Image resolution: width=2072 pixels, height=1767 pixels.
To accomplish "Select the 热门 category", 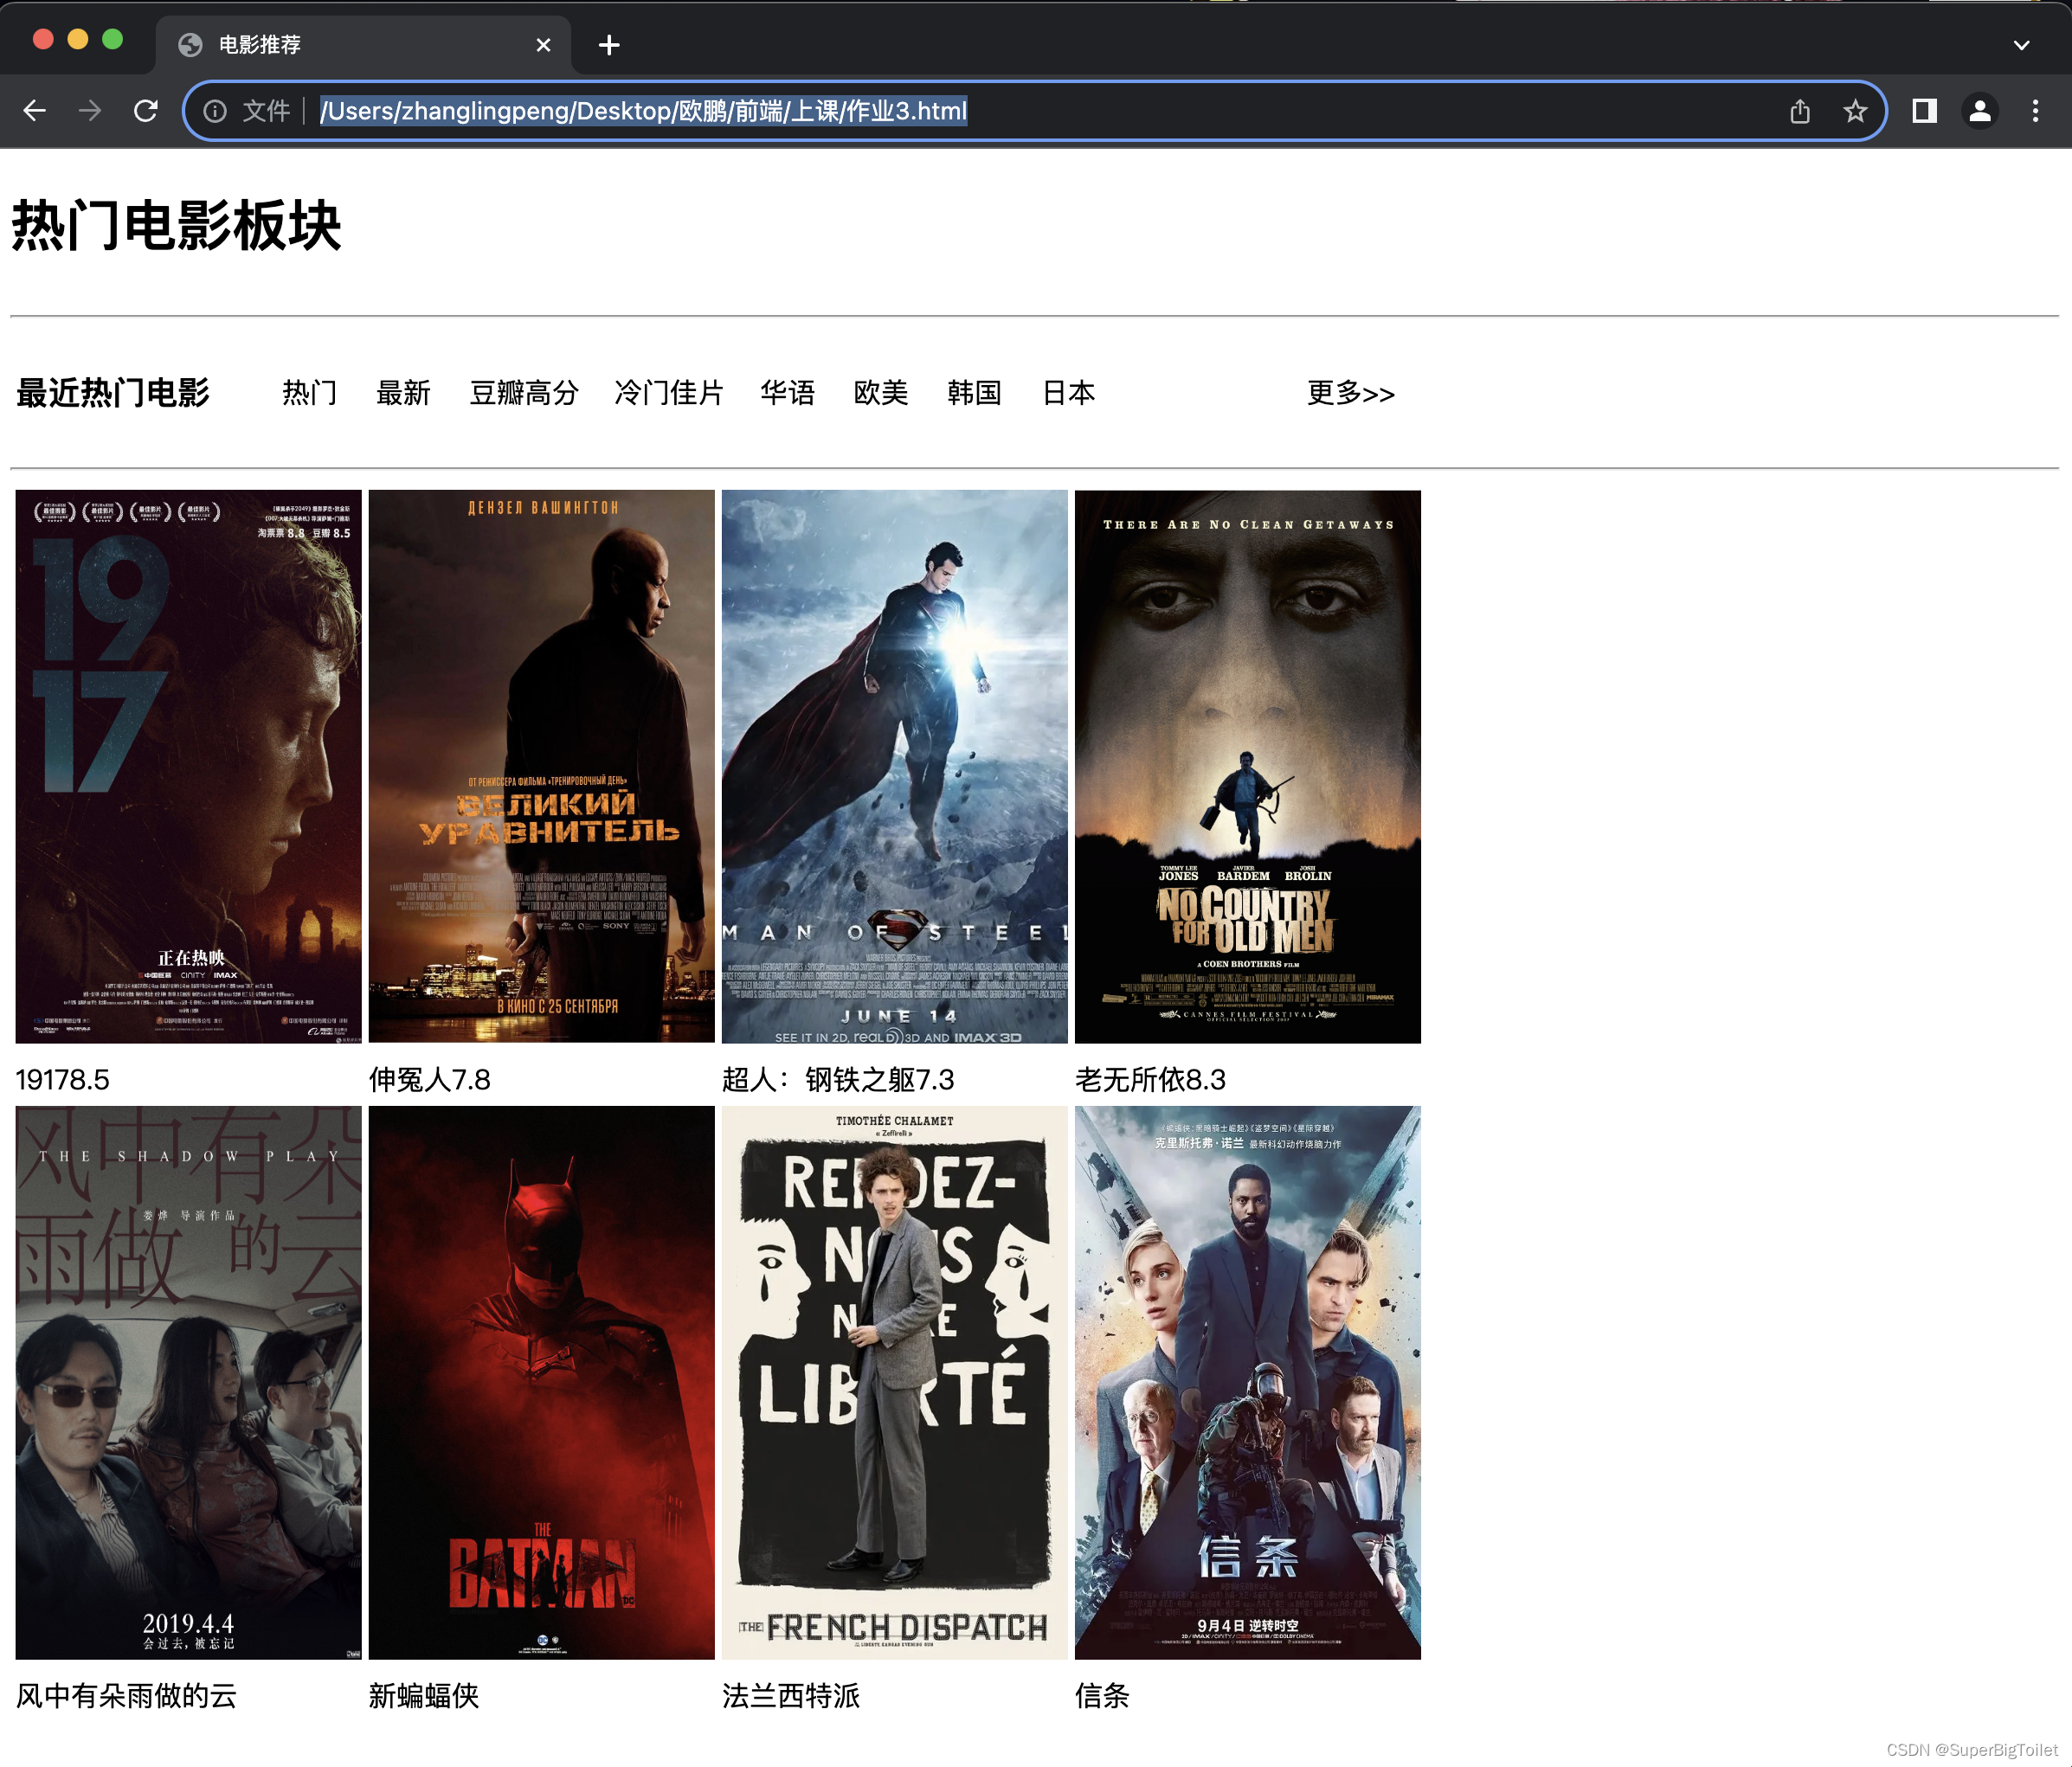I will click(309, 393).
